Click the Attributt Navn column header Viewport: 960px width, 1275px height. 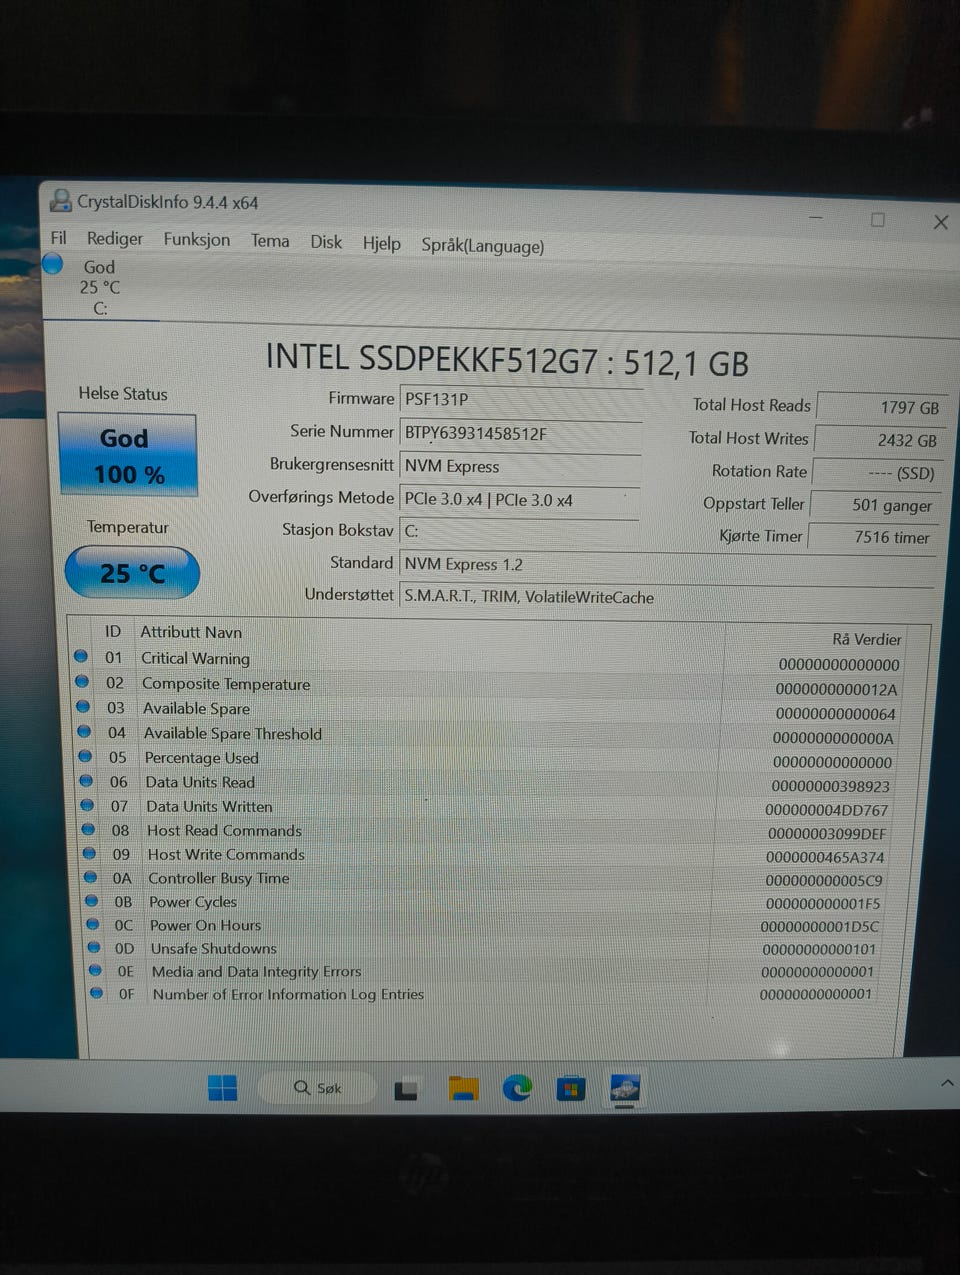(x=191, y=632)
